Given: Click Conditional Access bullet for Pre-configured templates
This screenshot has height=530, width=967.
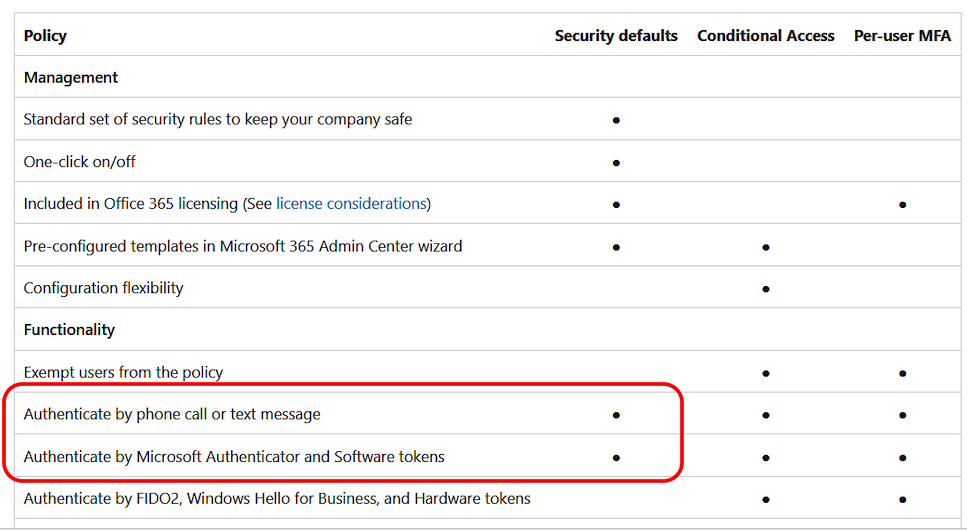Looking at the screenshot, I should [x=765, y=247].
